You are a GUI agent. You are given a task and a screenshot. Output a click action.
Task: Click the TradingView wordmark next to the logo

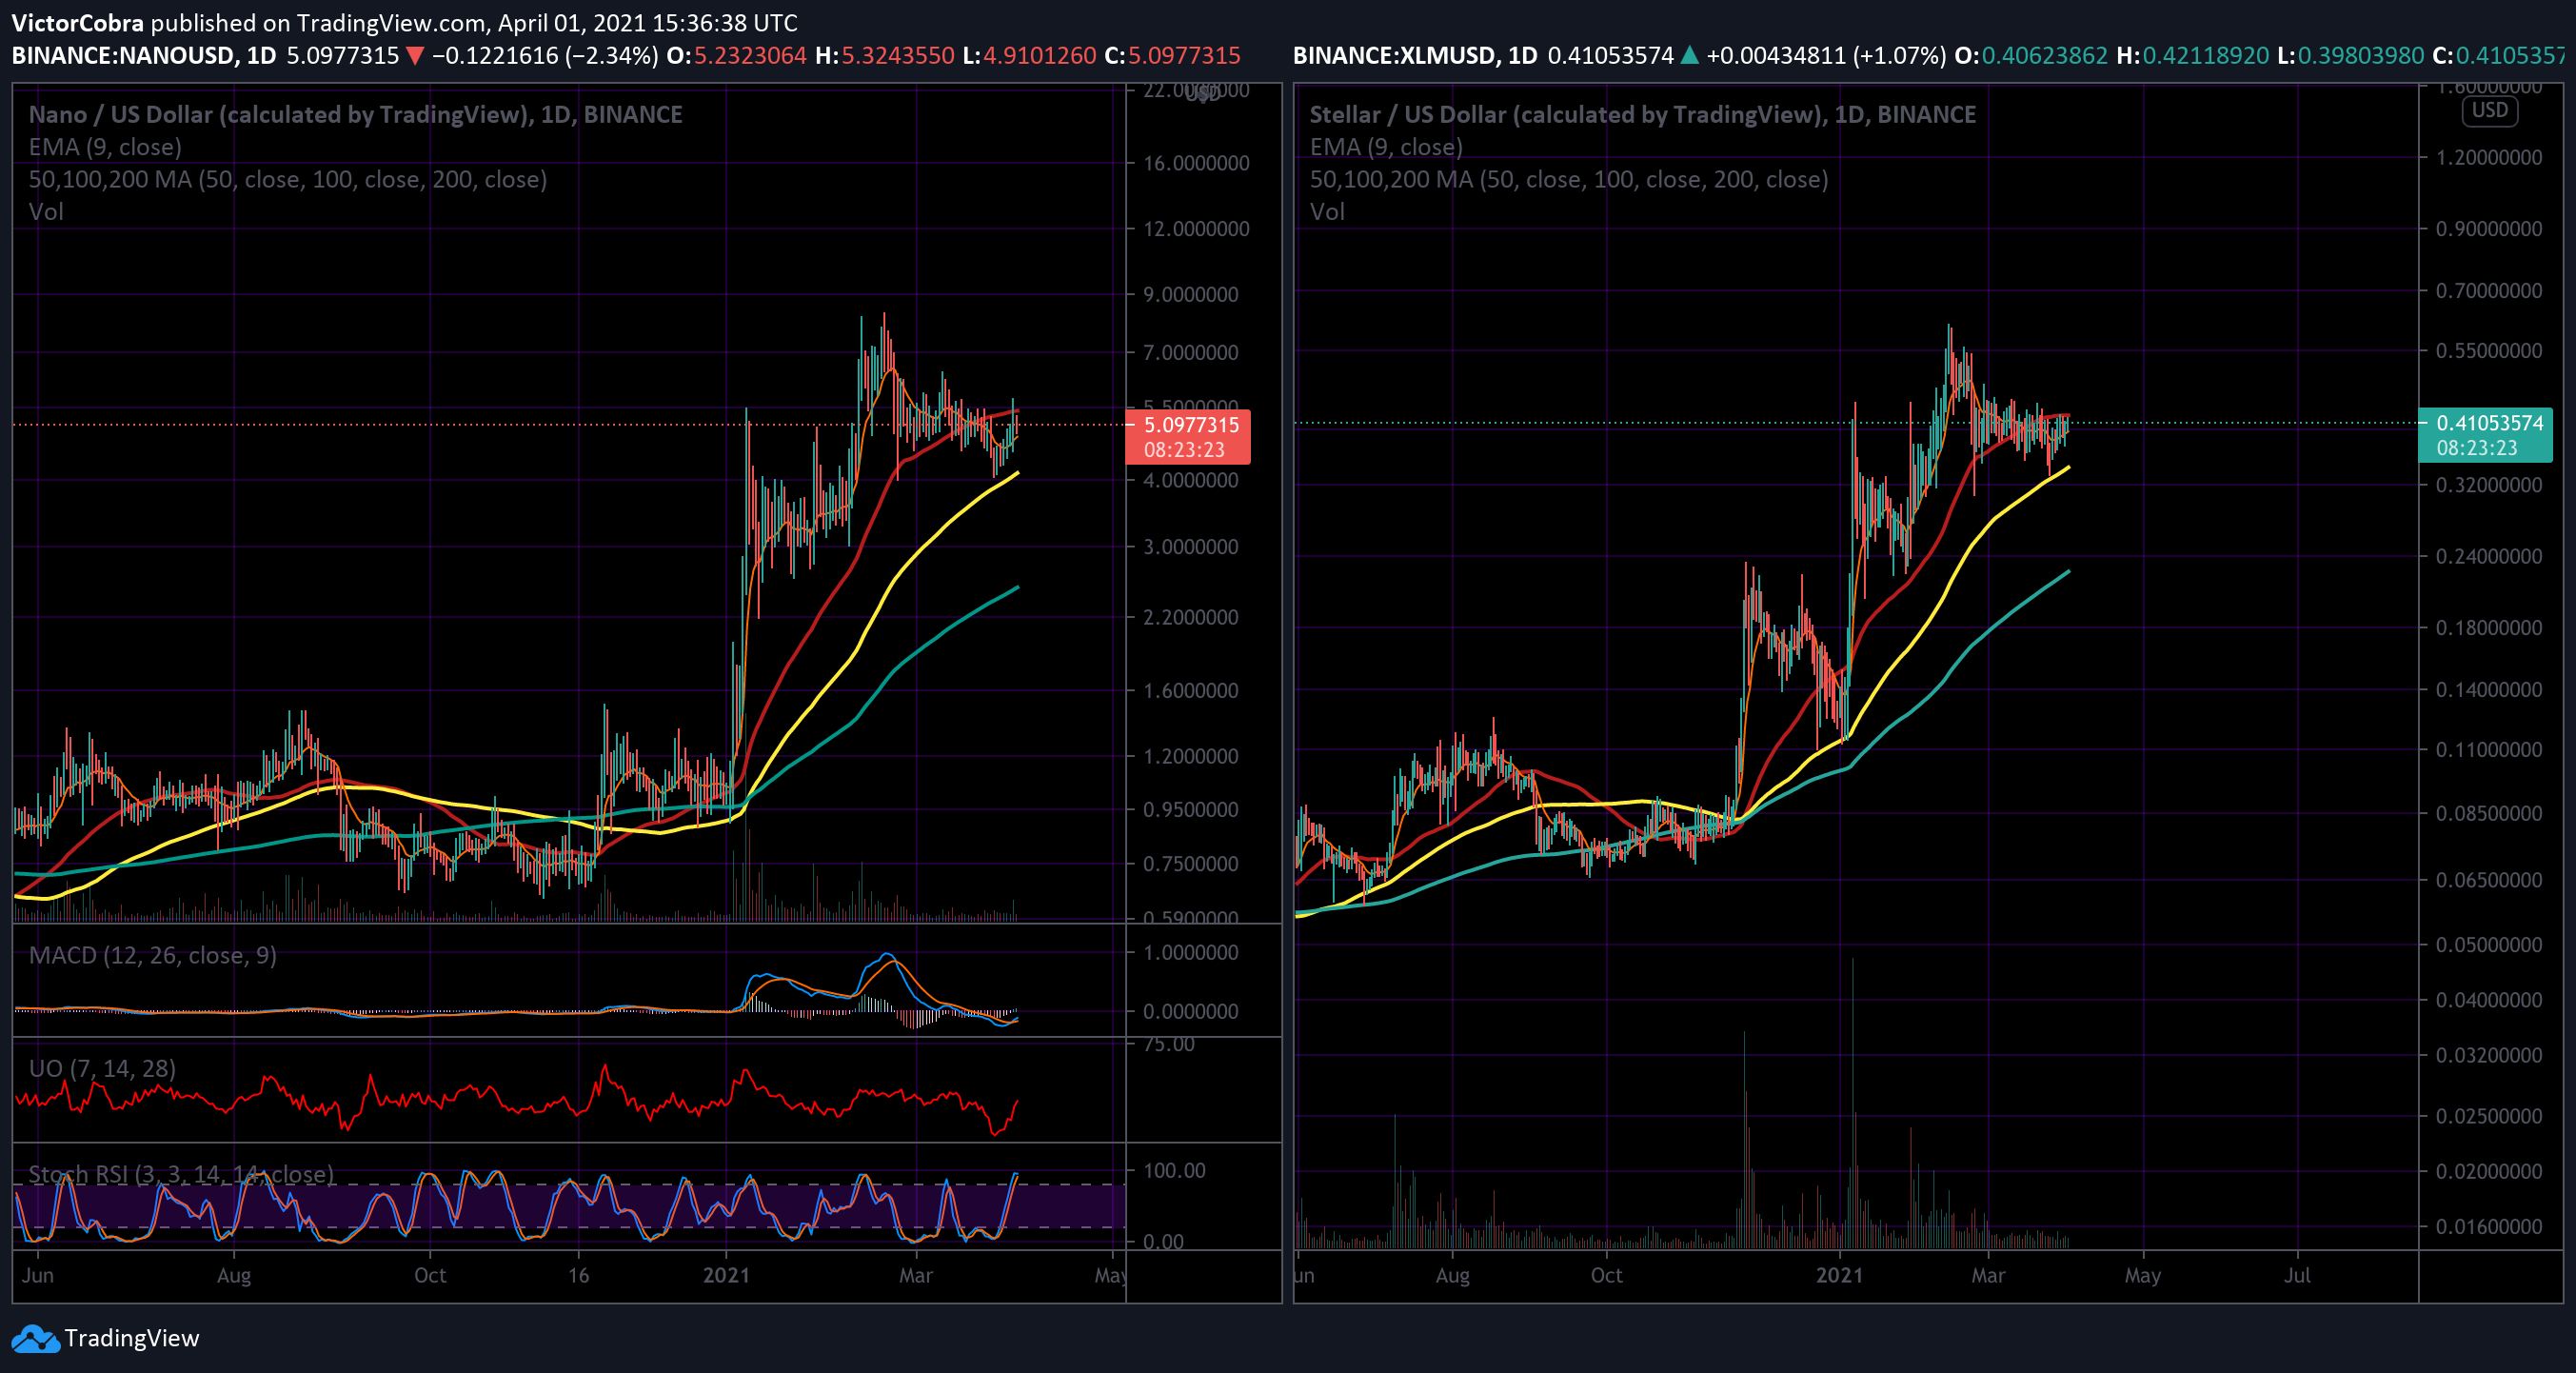pos(132,1338)
